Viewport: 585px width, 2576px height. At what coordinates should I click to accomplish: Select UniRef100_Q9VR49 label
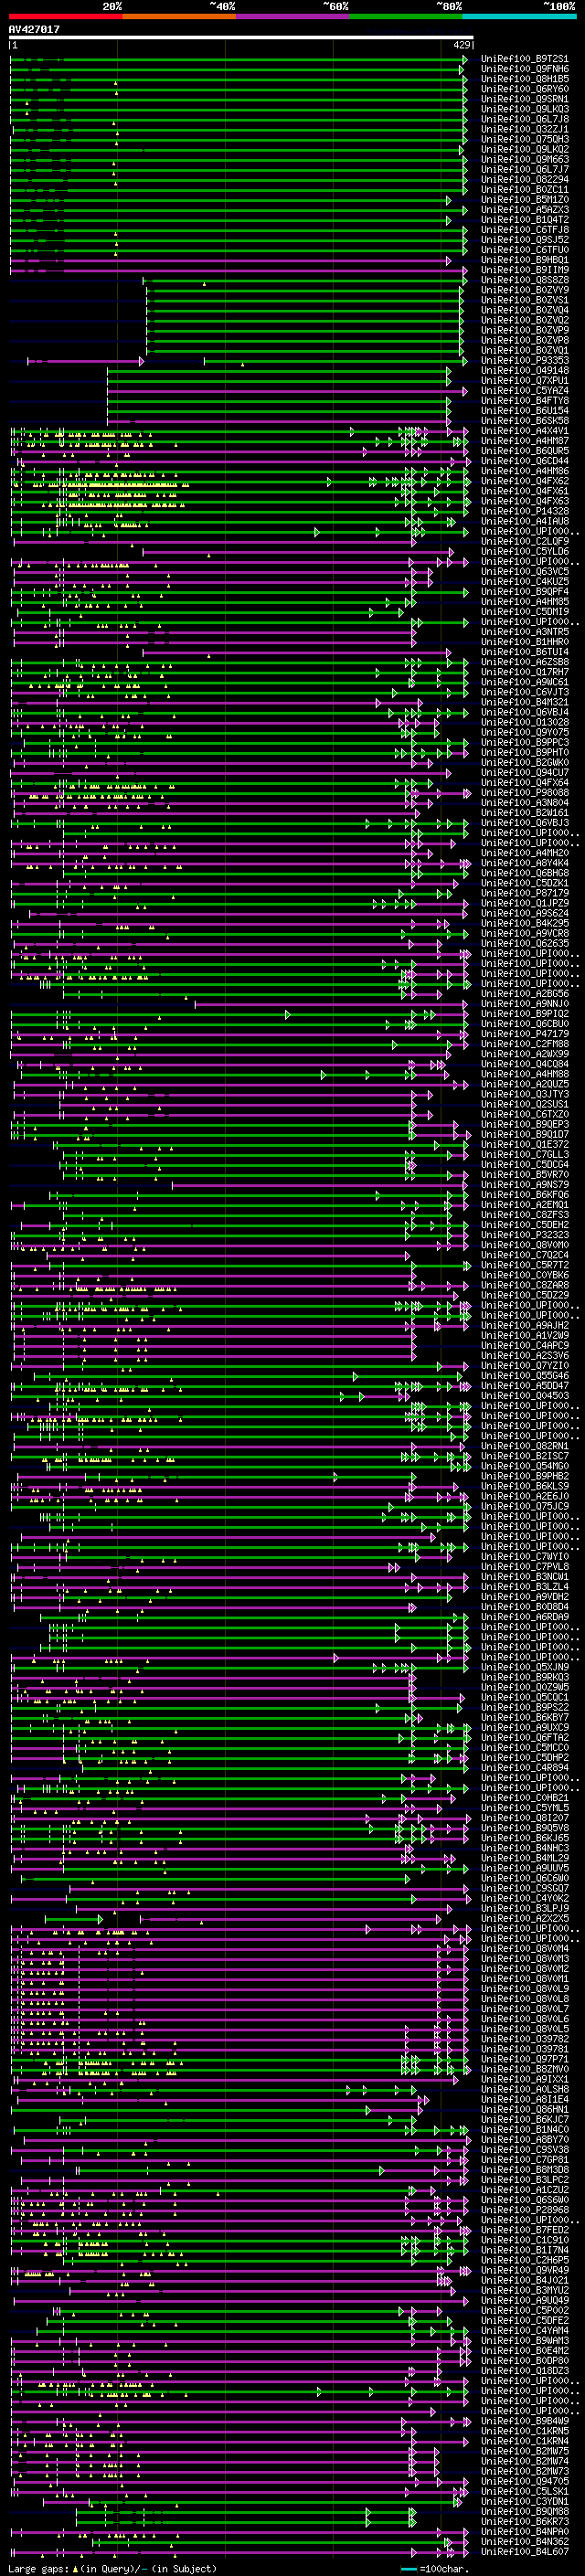[525, 2270]
